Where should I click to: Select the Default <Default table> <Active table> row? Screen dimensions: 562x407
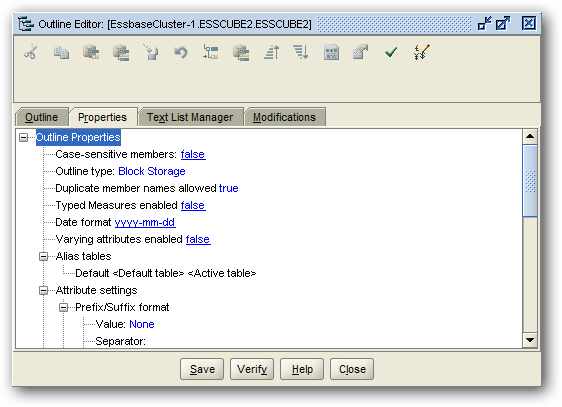pos(166,273)
